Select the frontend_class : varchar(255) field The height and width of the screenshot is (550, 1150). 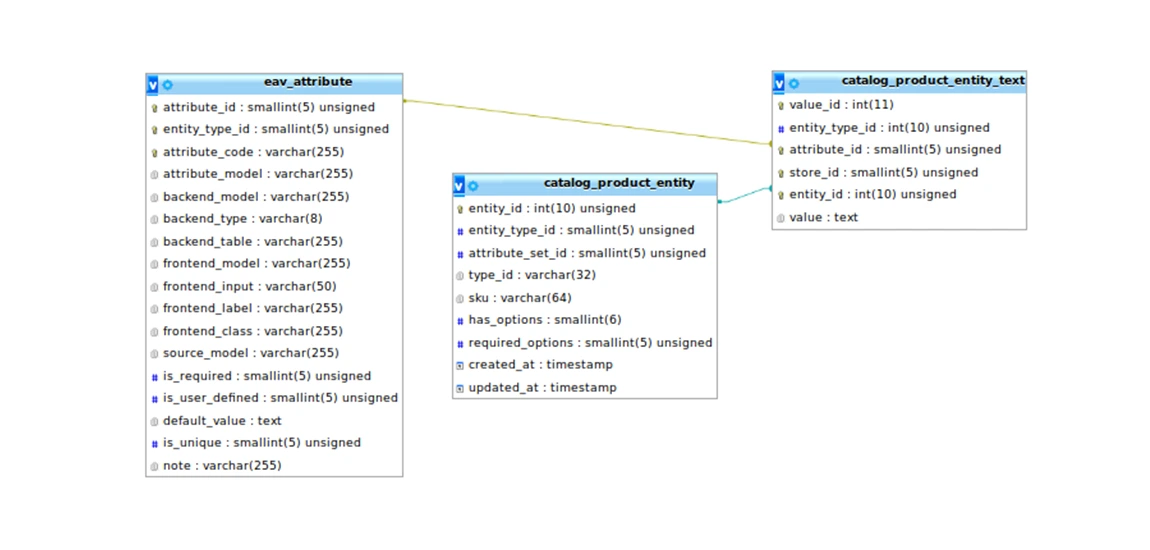(253, 331)
